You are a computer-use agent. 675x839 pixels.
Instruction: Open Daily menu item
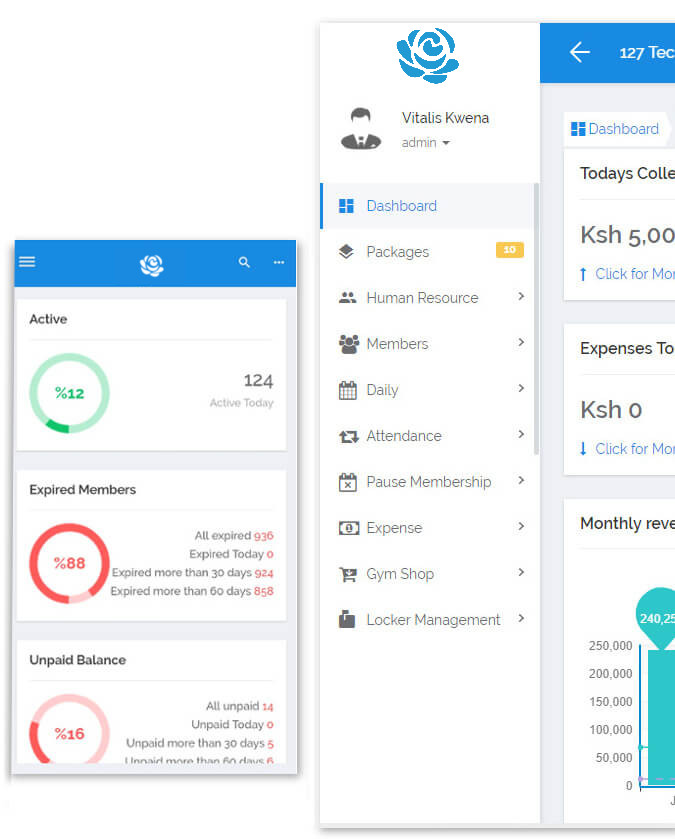point(427,390)
